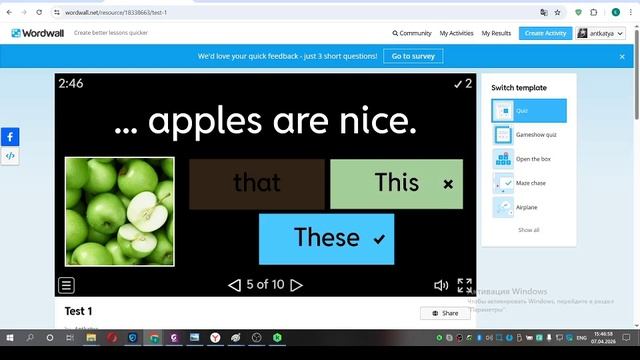The height and width of the screenshot is (360, 640).
Task: Dismiss the feedback survey banner
Action: (622, 57)
